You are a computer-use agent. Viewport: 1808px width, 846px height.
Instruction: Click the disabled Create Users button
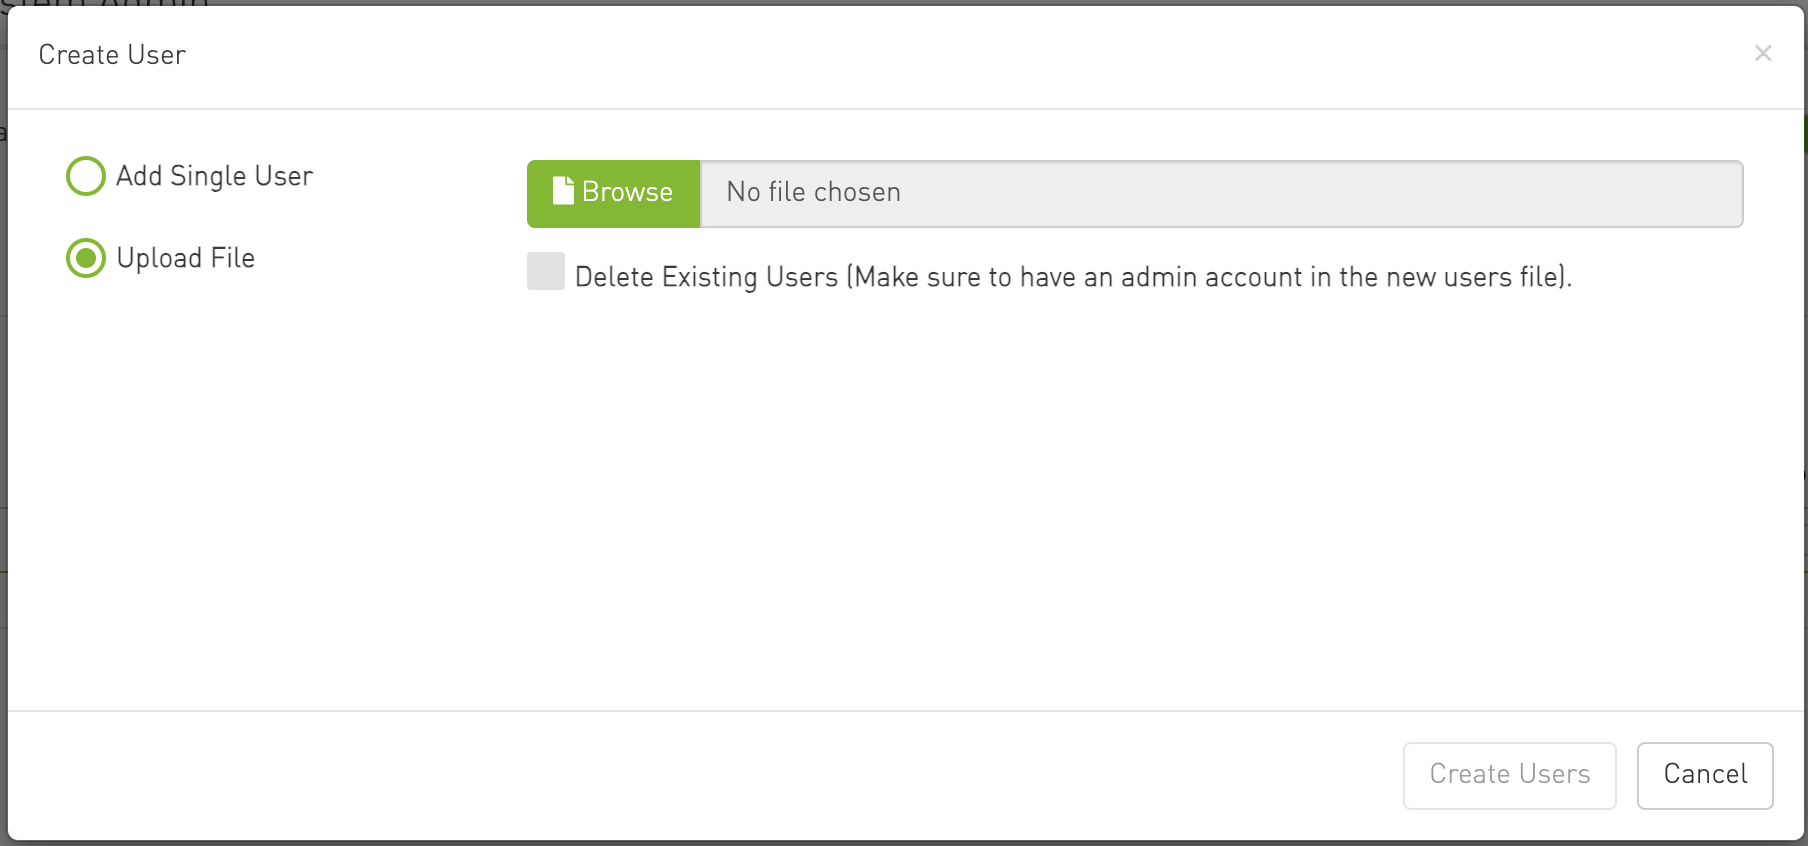click(x=1509, y=775)
